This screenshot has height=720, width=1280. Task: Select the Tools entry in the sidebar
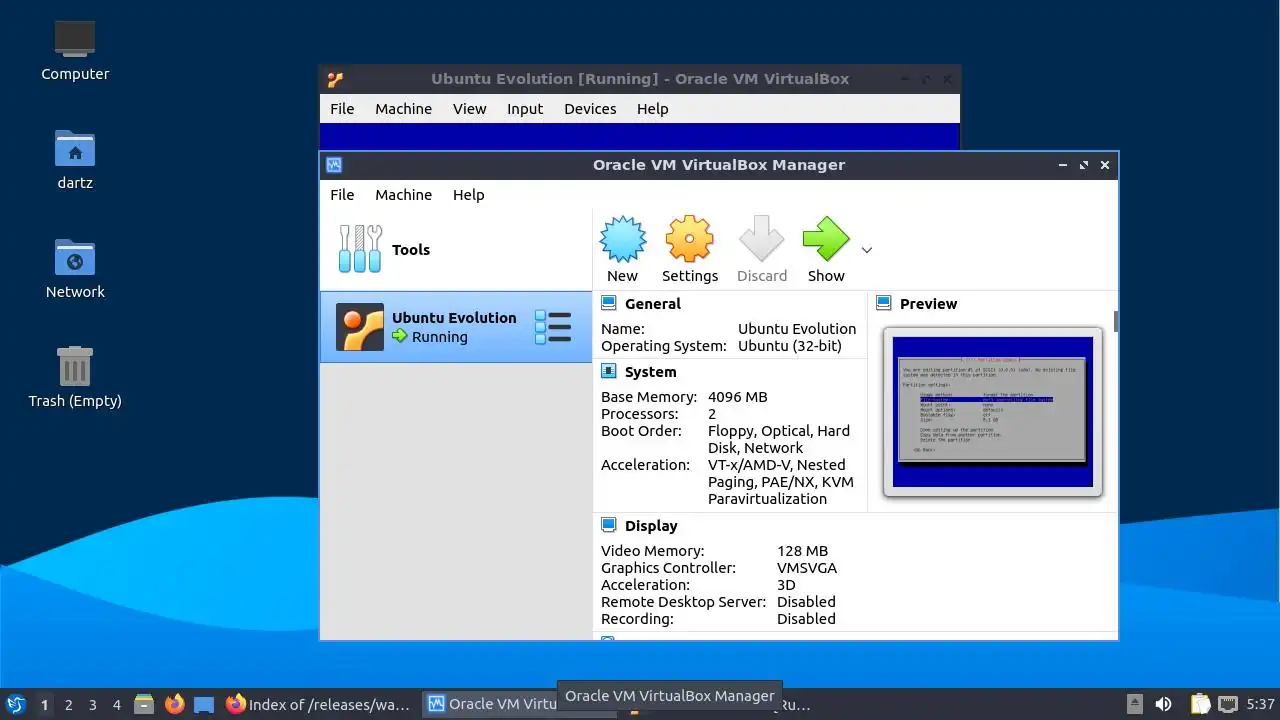tap(456, 250)
